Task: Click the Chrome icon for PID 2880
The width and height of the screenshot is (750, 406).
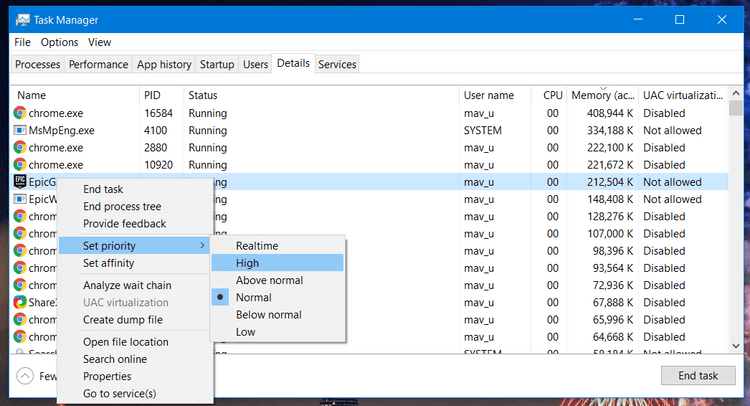Action: 20,147
